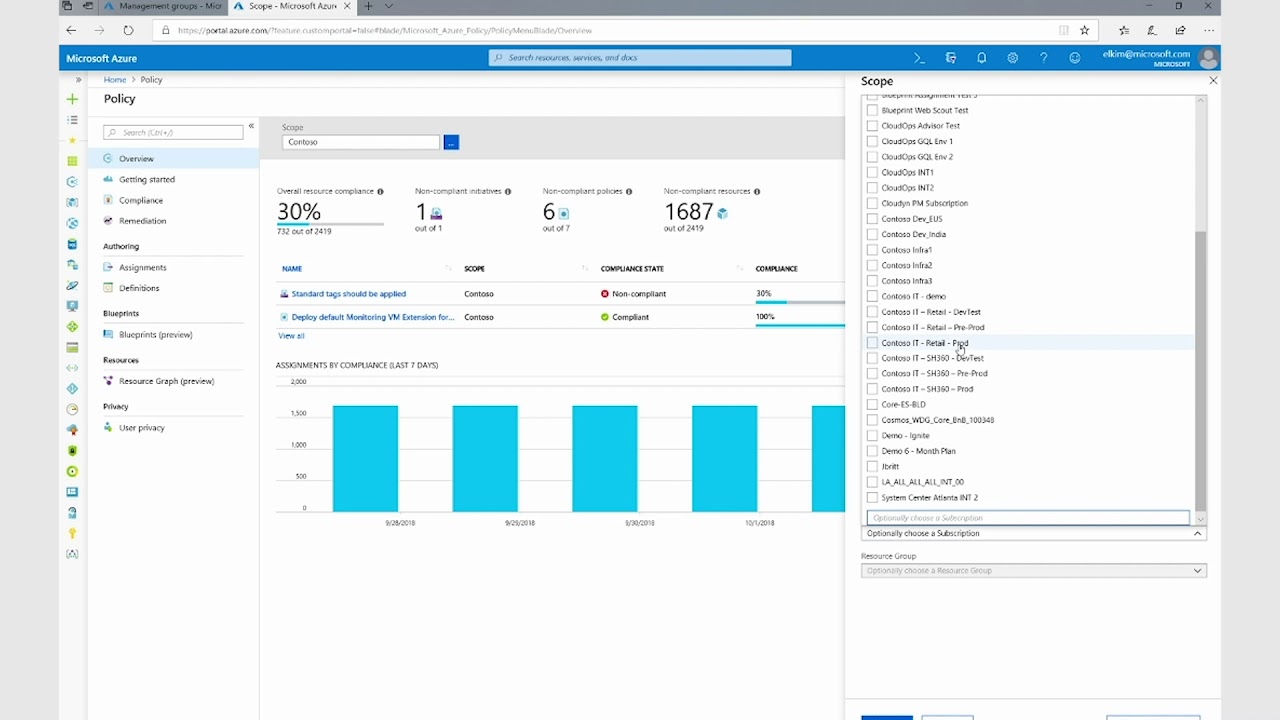This screenshot has width=1280, height=720.
Task: Go to Home breadcrumb
Action: 115,79
